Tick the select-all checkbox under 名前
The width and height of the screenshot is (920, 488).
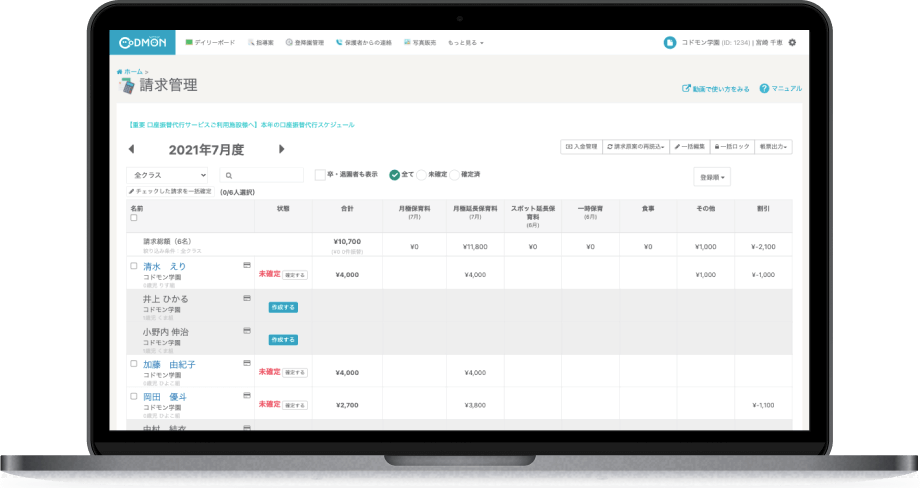134,217
